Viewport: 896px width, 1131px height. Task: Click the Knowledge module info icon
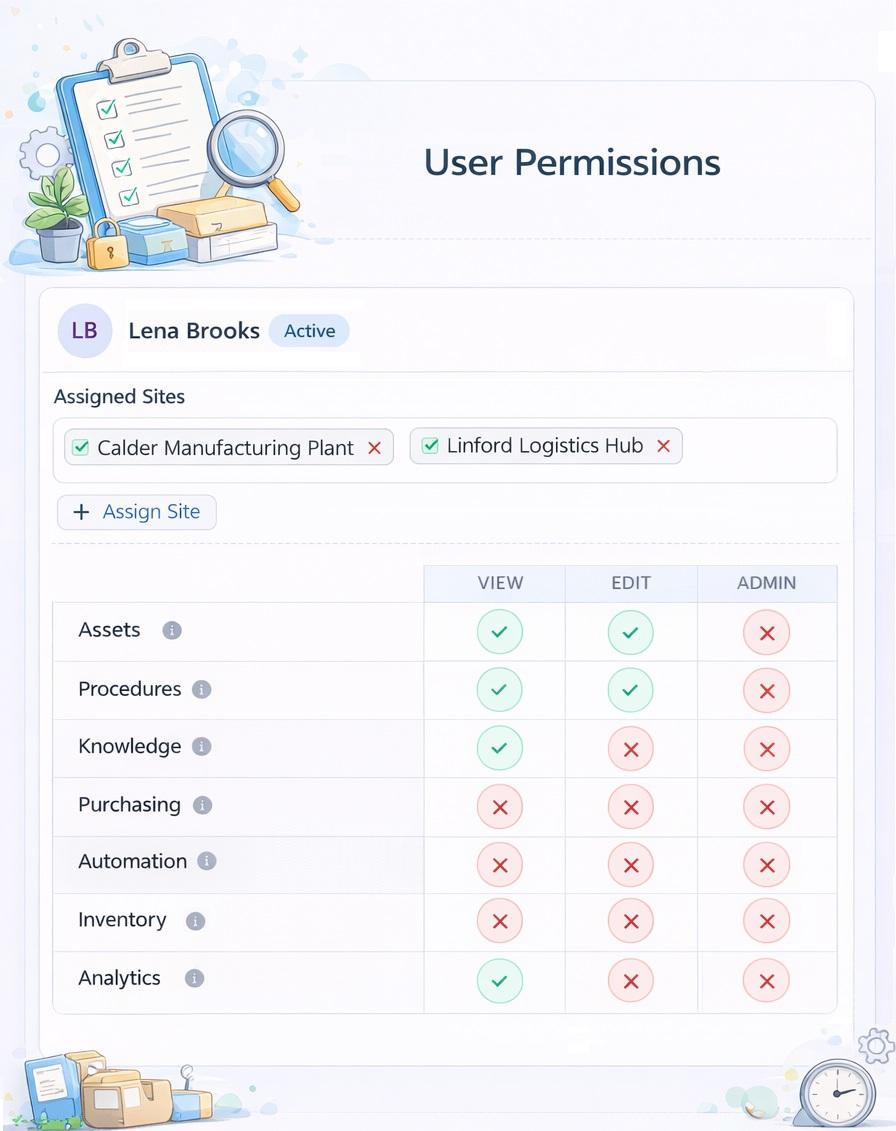(x=203, y=747)
